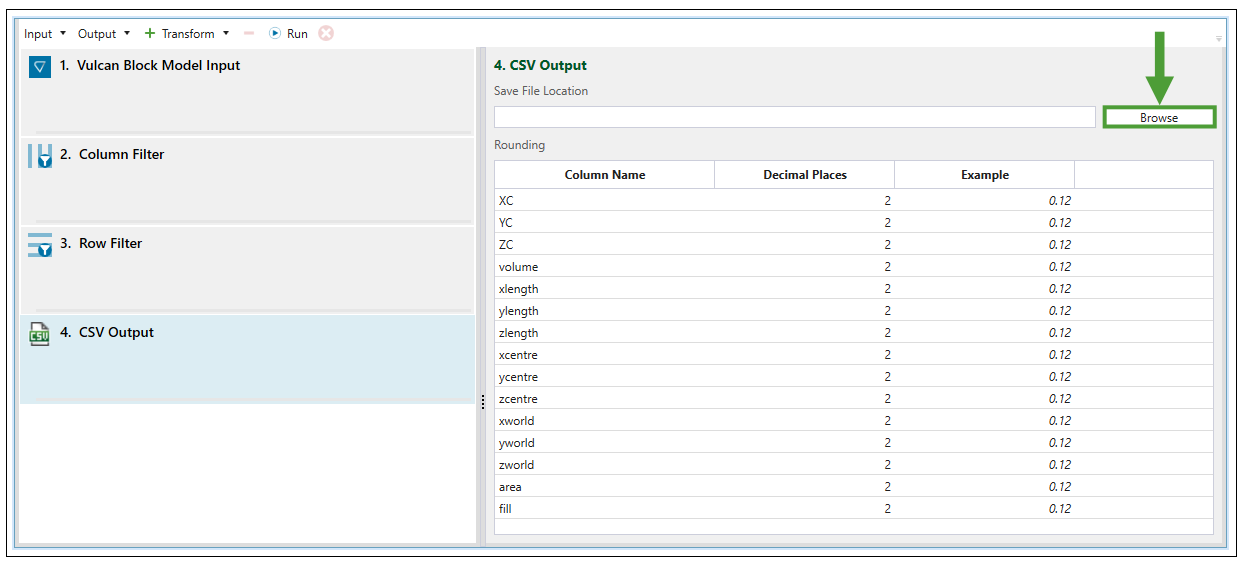Click the CSV Output file icon

pyautogui.click(x=40, y=334)
